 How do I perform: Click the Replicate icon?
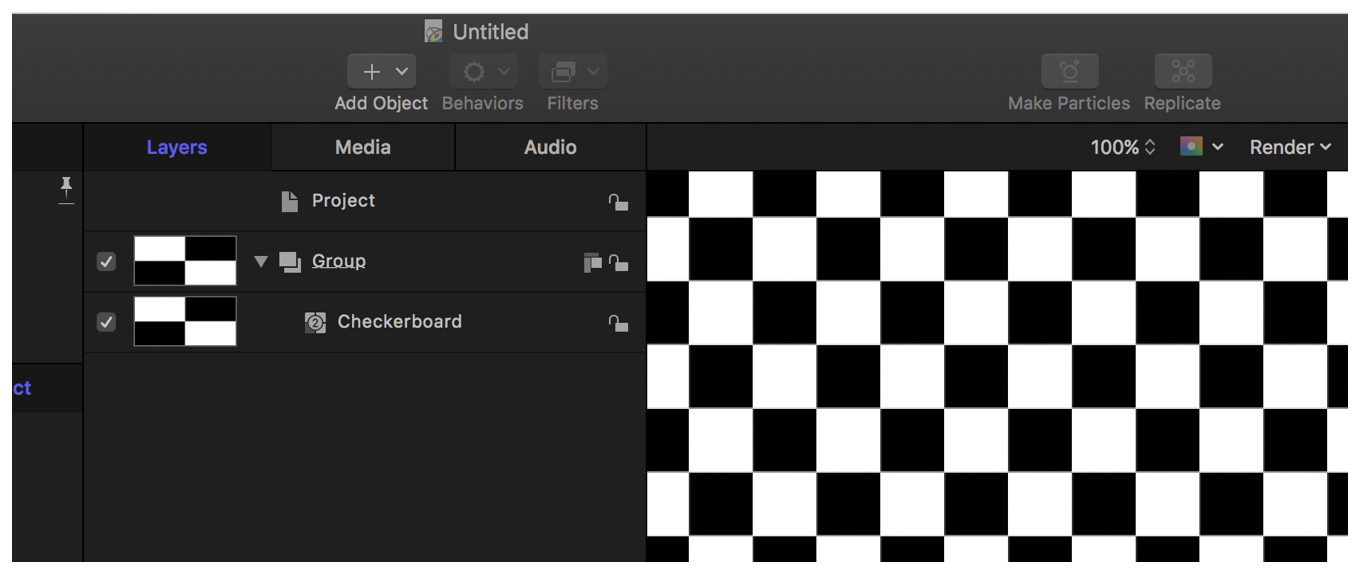click(x=1182, y=72)
